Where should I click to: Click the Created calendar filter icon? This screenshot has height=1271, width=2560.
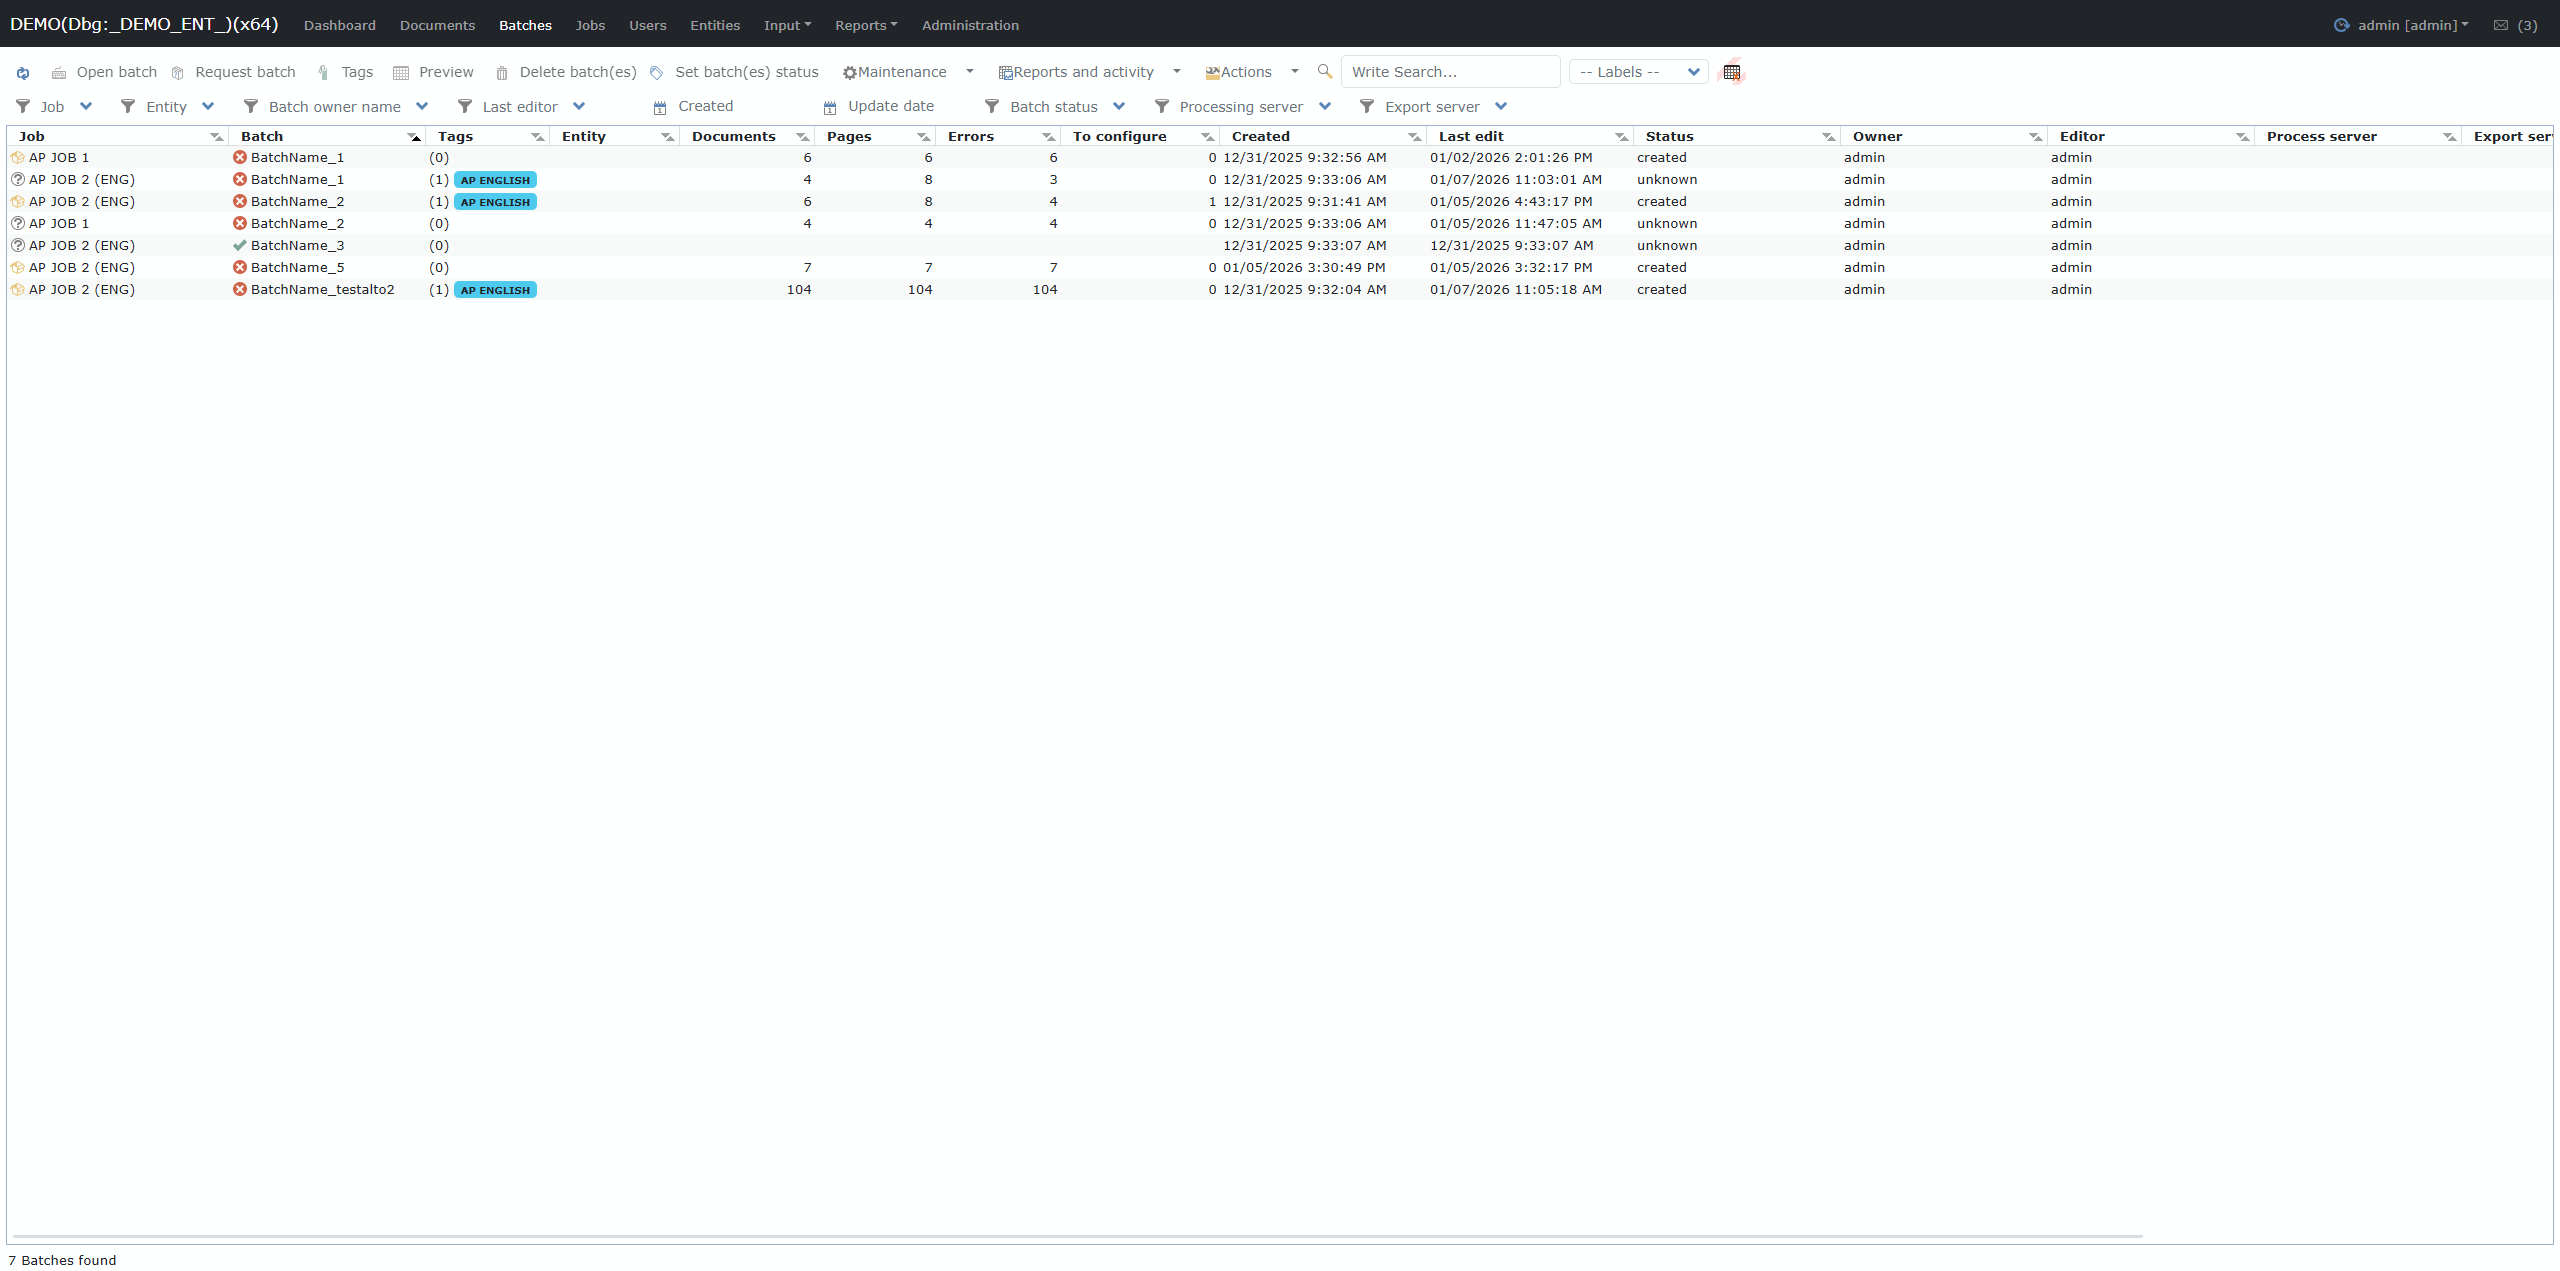[660, 107]
